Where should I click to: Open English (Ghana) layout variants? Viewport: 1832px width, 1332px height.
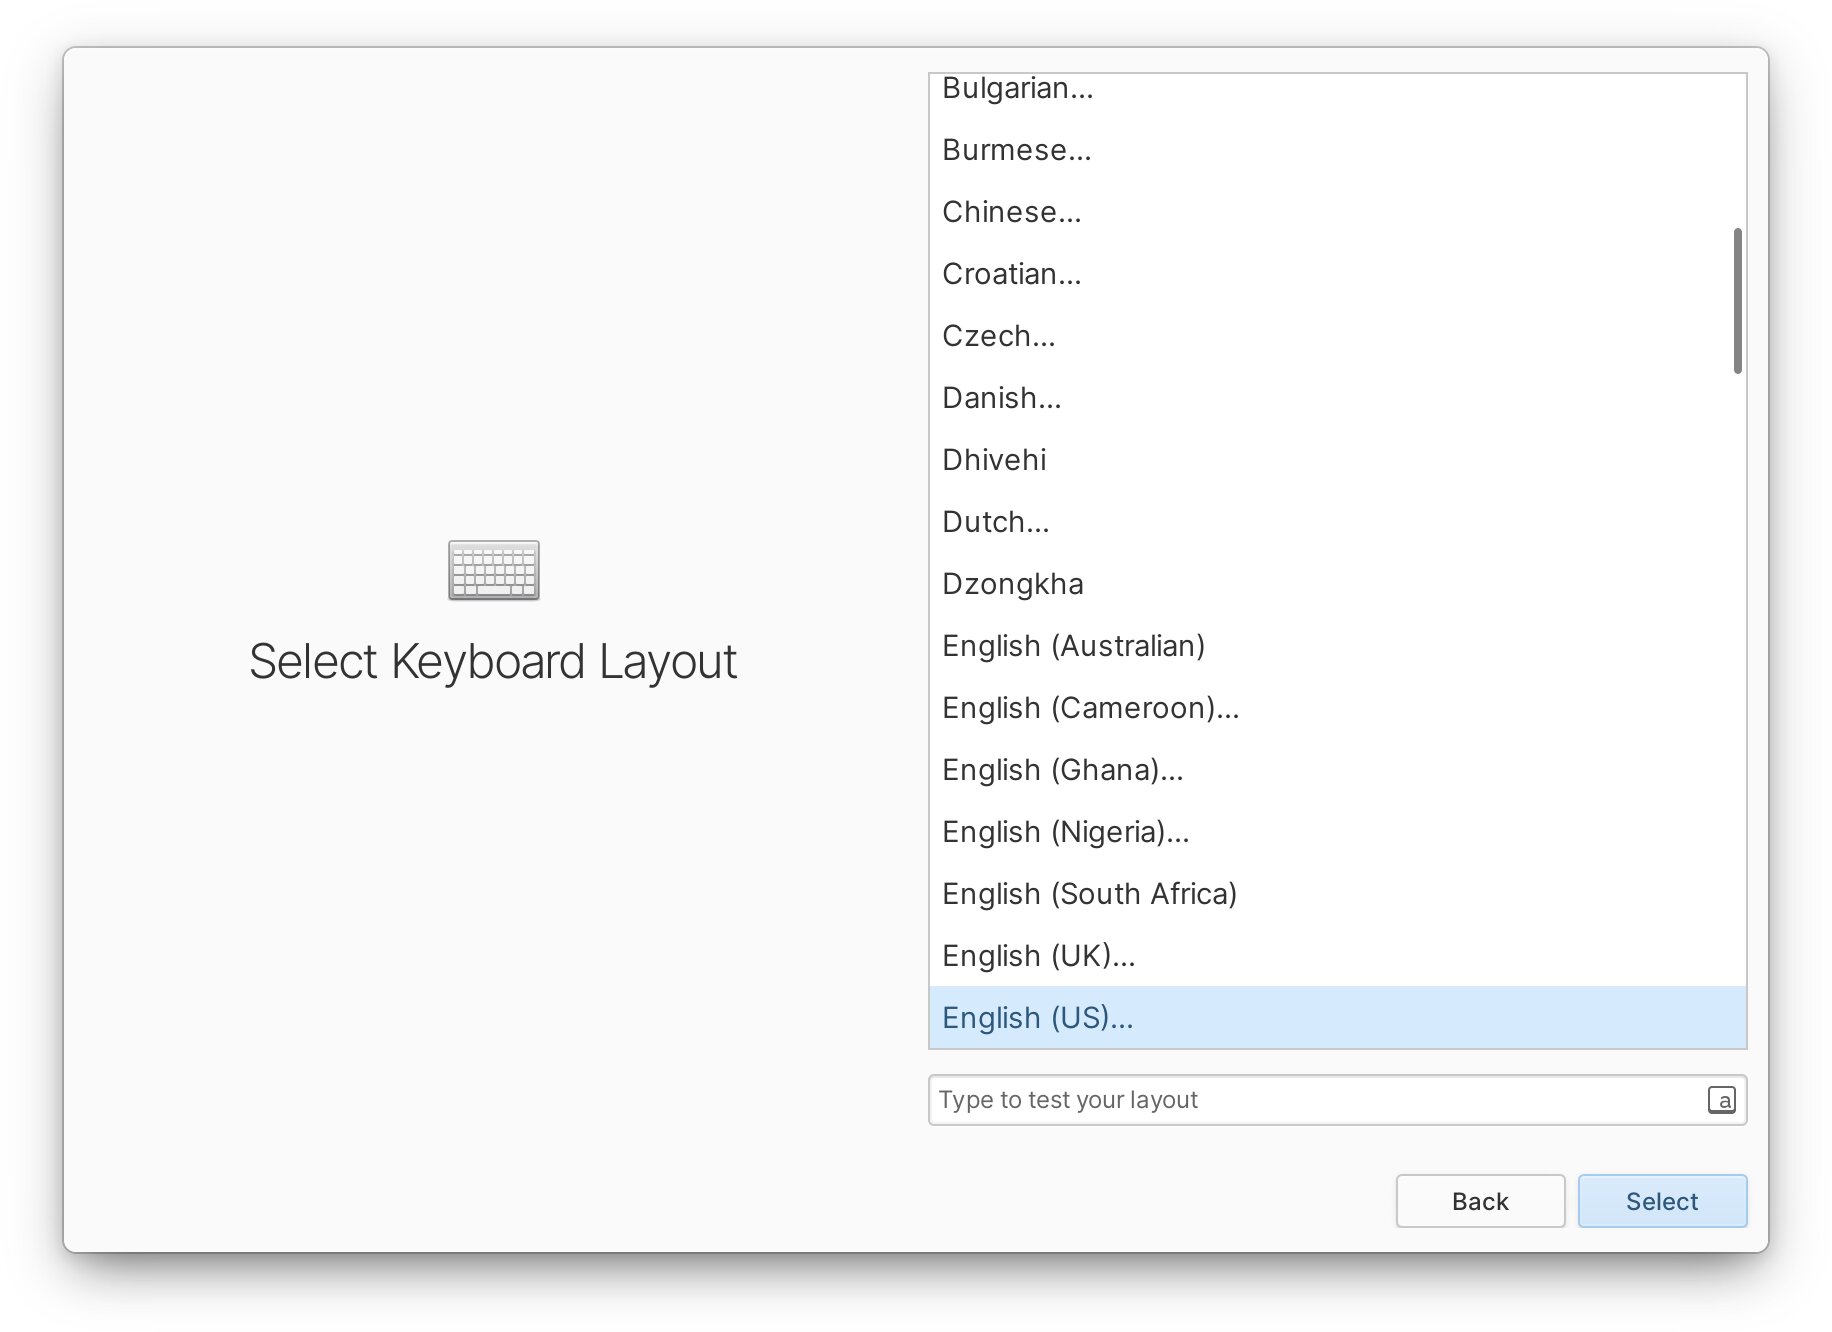pos(1062,770)
